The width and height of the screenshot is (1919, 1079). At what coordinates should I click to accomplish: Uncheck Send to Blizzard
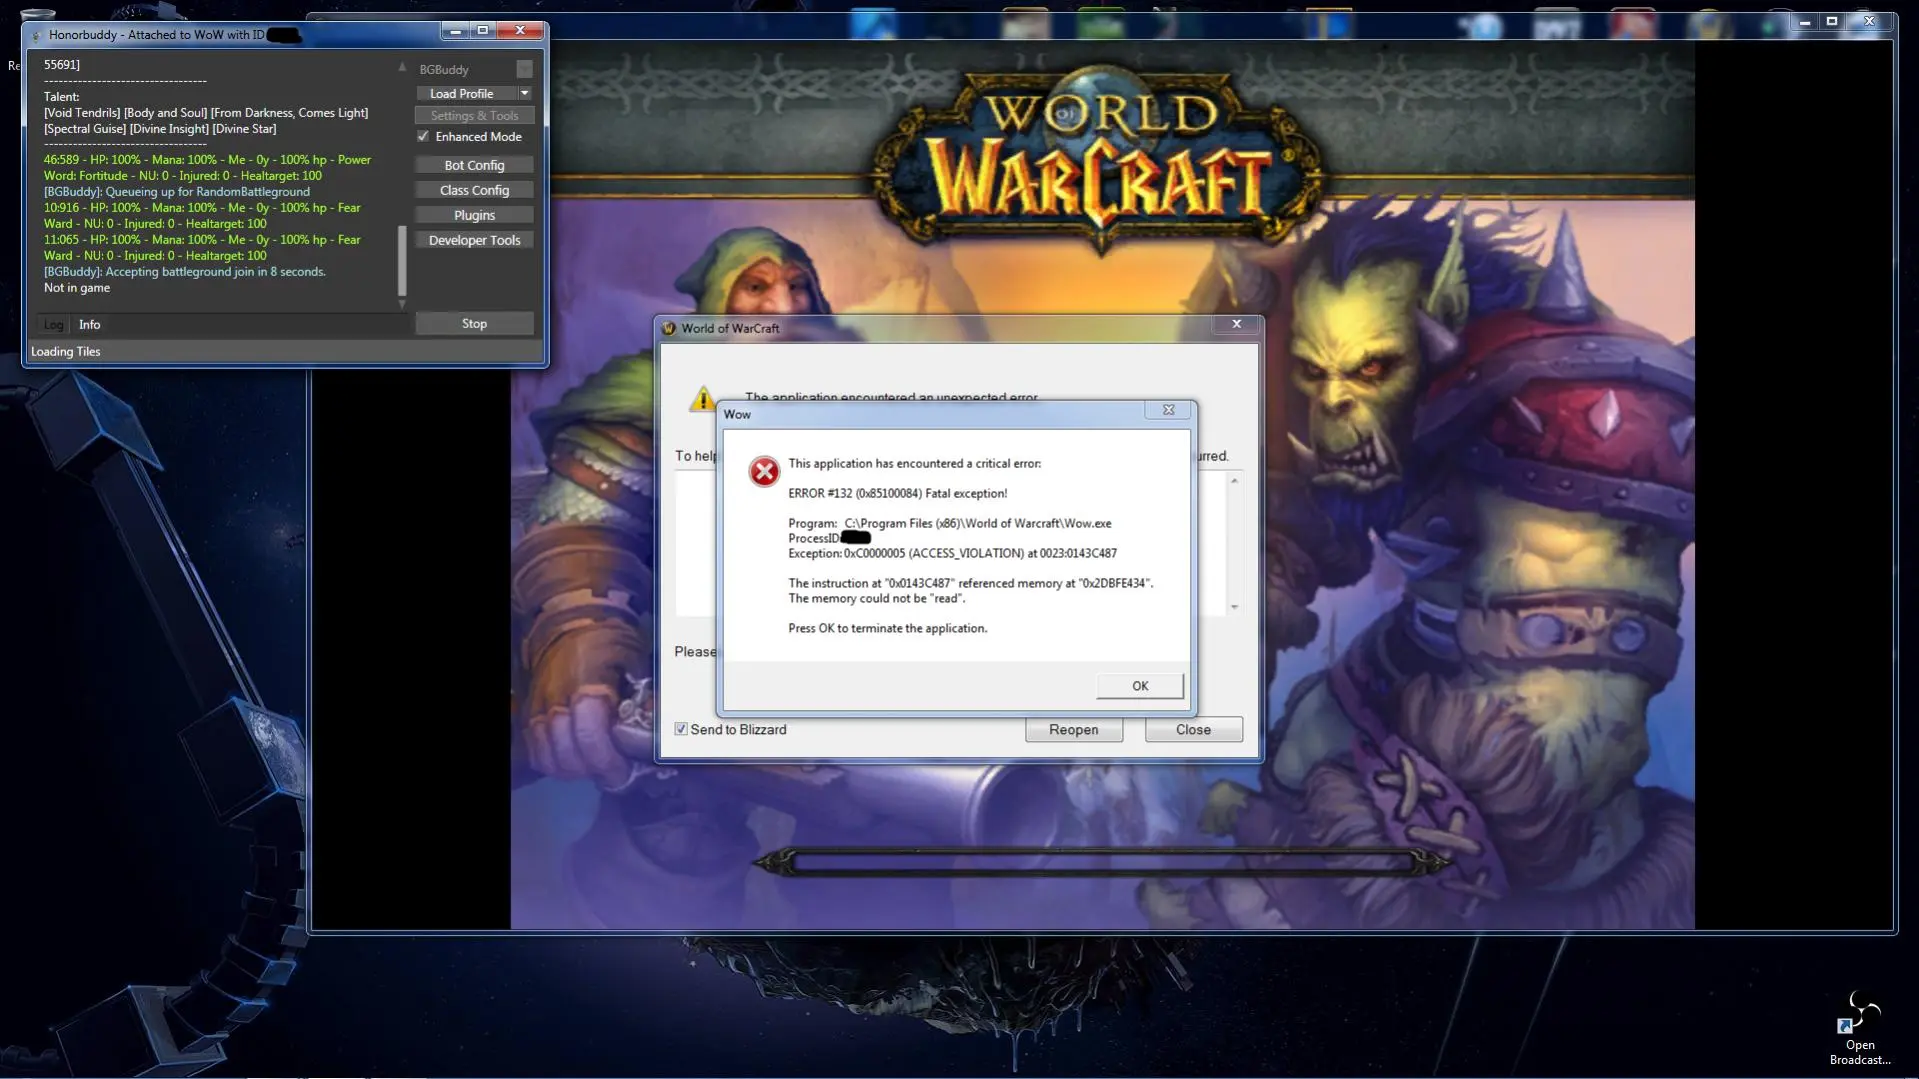681,729
